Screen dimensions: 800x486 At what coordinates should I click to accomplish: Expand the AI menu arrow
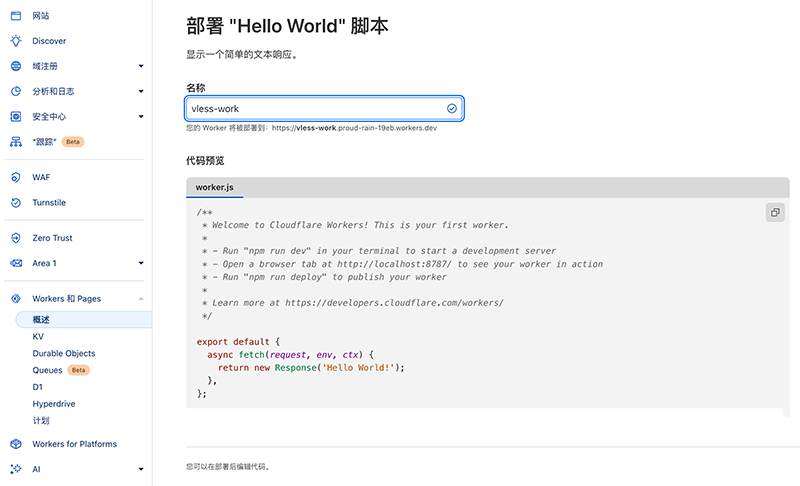[141, 469]
